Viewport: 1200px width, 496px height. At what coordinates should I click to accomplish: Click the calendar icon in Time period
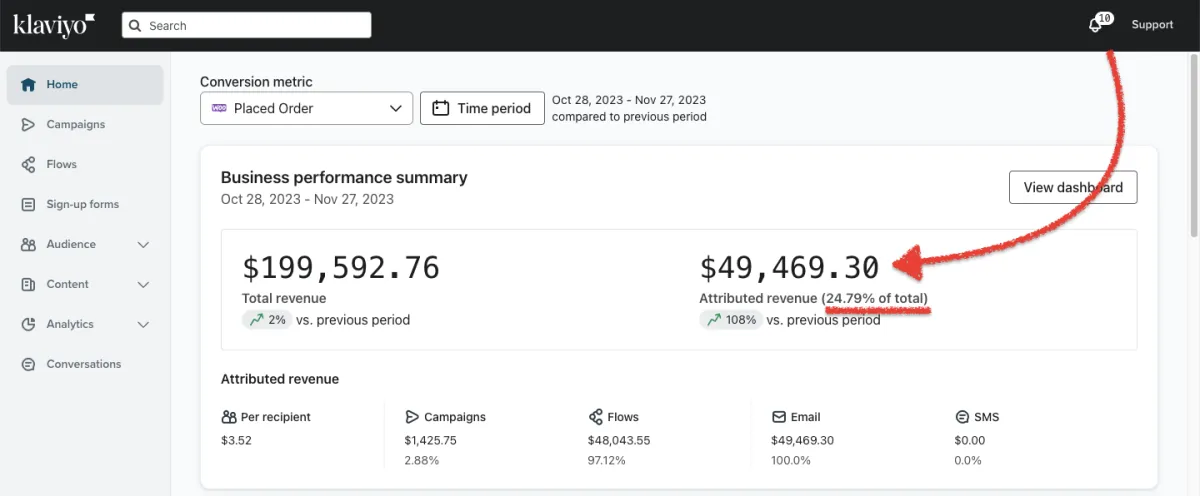[440, 108]
